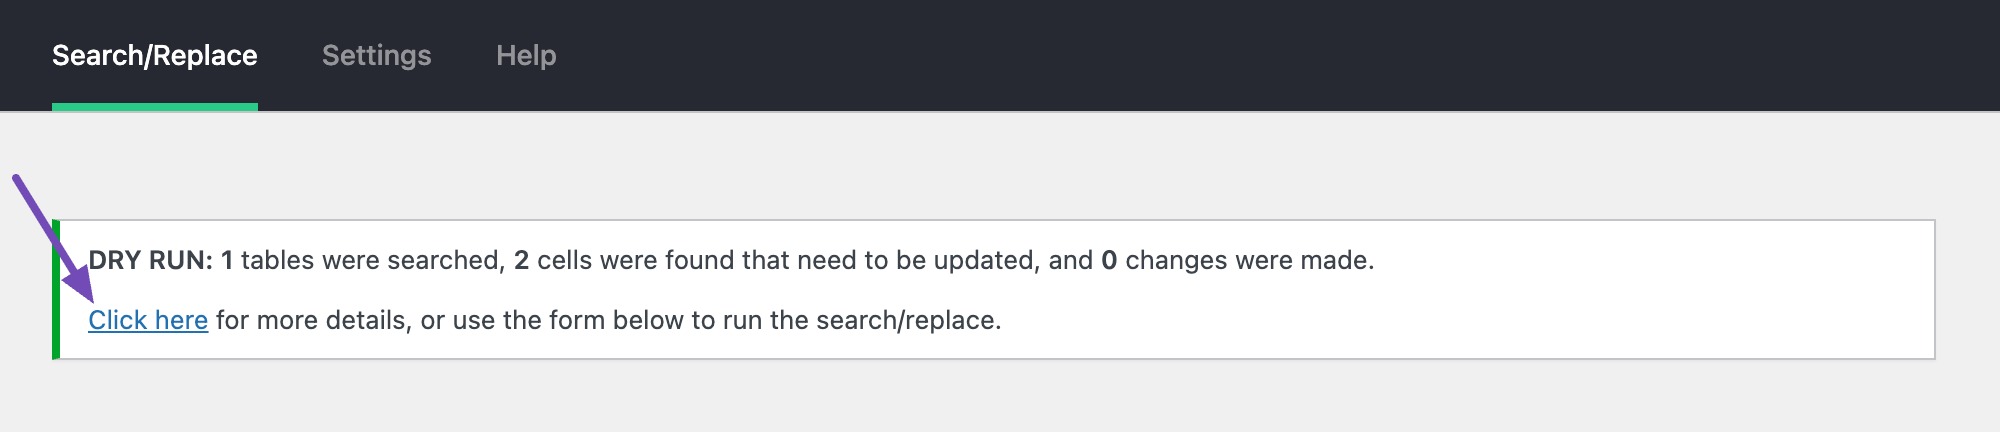Click the bold "1" tables count
The image size is (2000, 432).
(227, 261)
